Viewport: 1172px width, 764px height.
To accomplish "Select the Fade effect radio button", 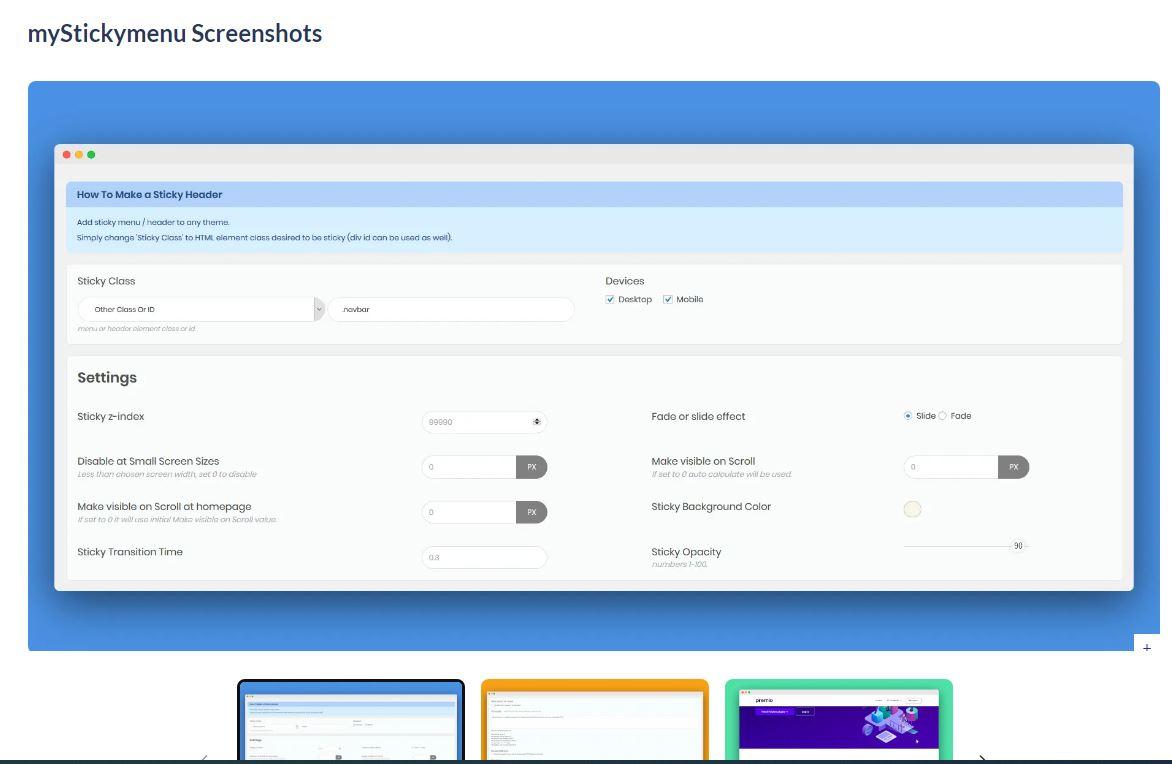I will click(x=942, y=416).
